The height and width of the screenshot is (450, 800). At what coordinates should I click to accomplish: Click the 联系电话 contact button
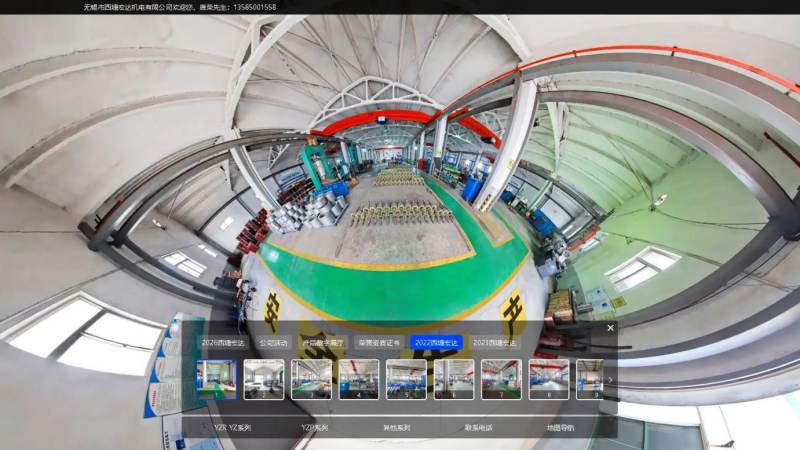(x=479, y=428)
